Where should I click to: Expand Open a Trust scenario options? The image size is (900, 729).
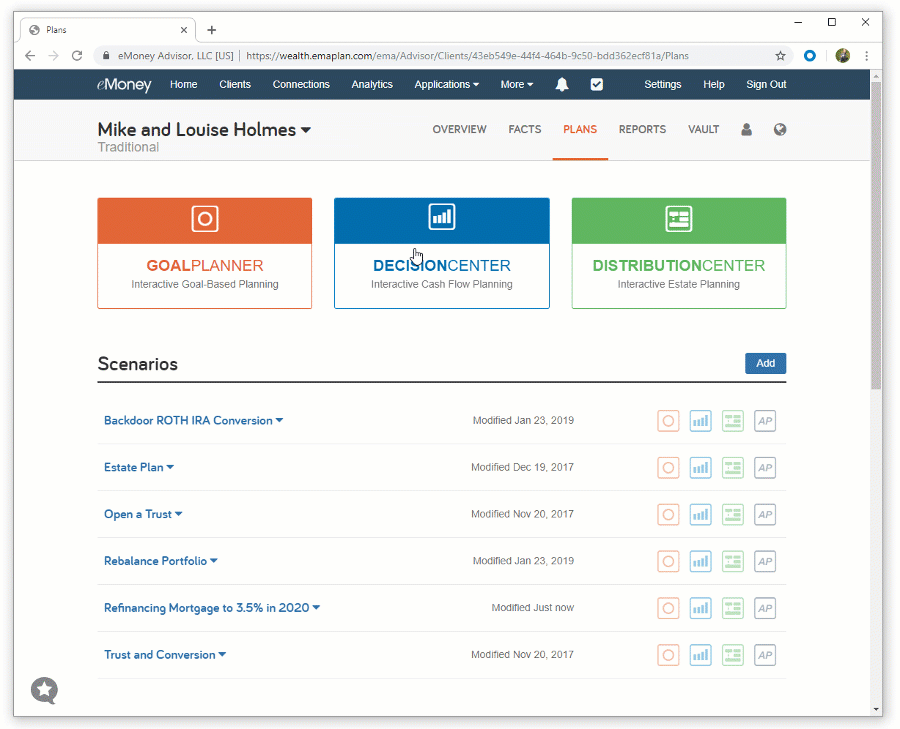tap(179, 514)
